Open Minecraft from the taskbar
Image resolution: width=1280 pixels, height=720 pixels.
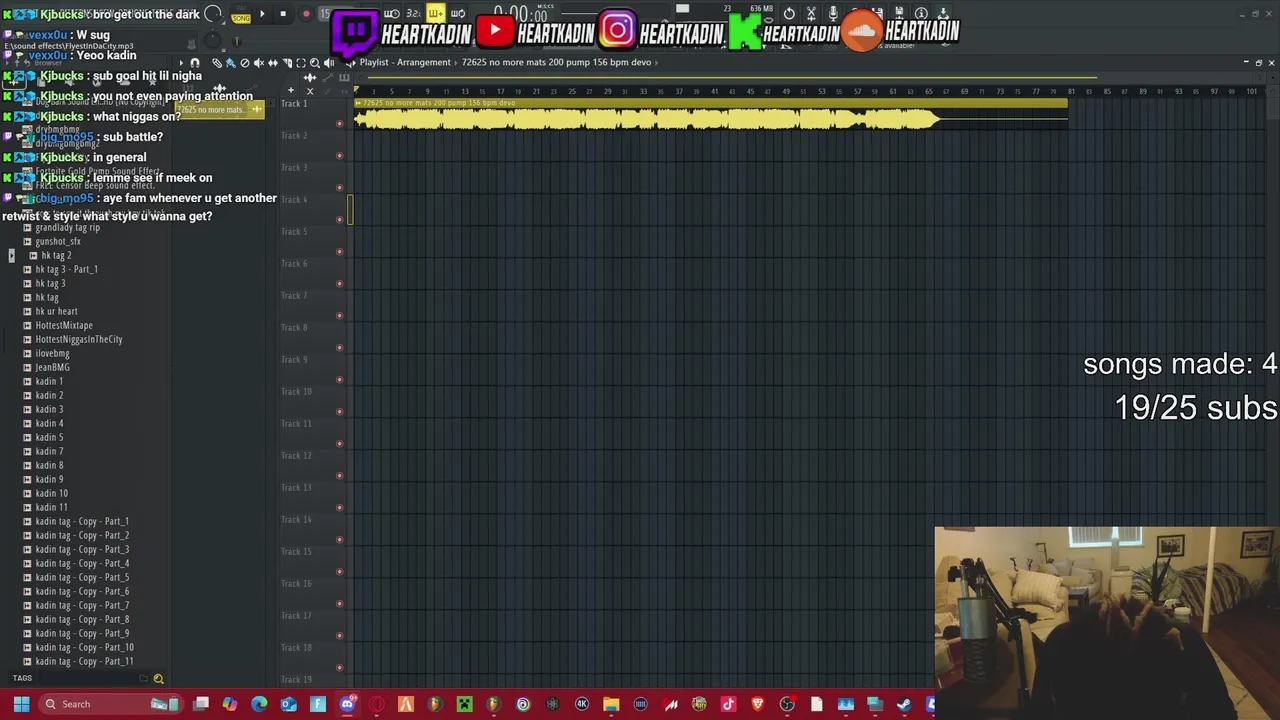(x=464, y=704)
